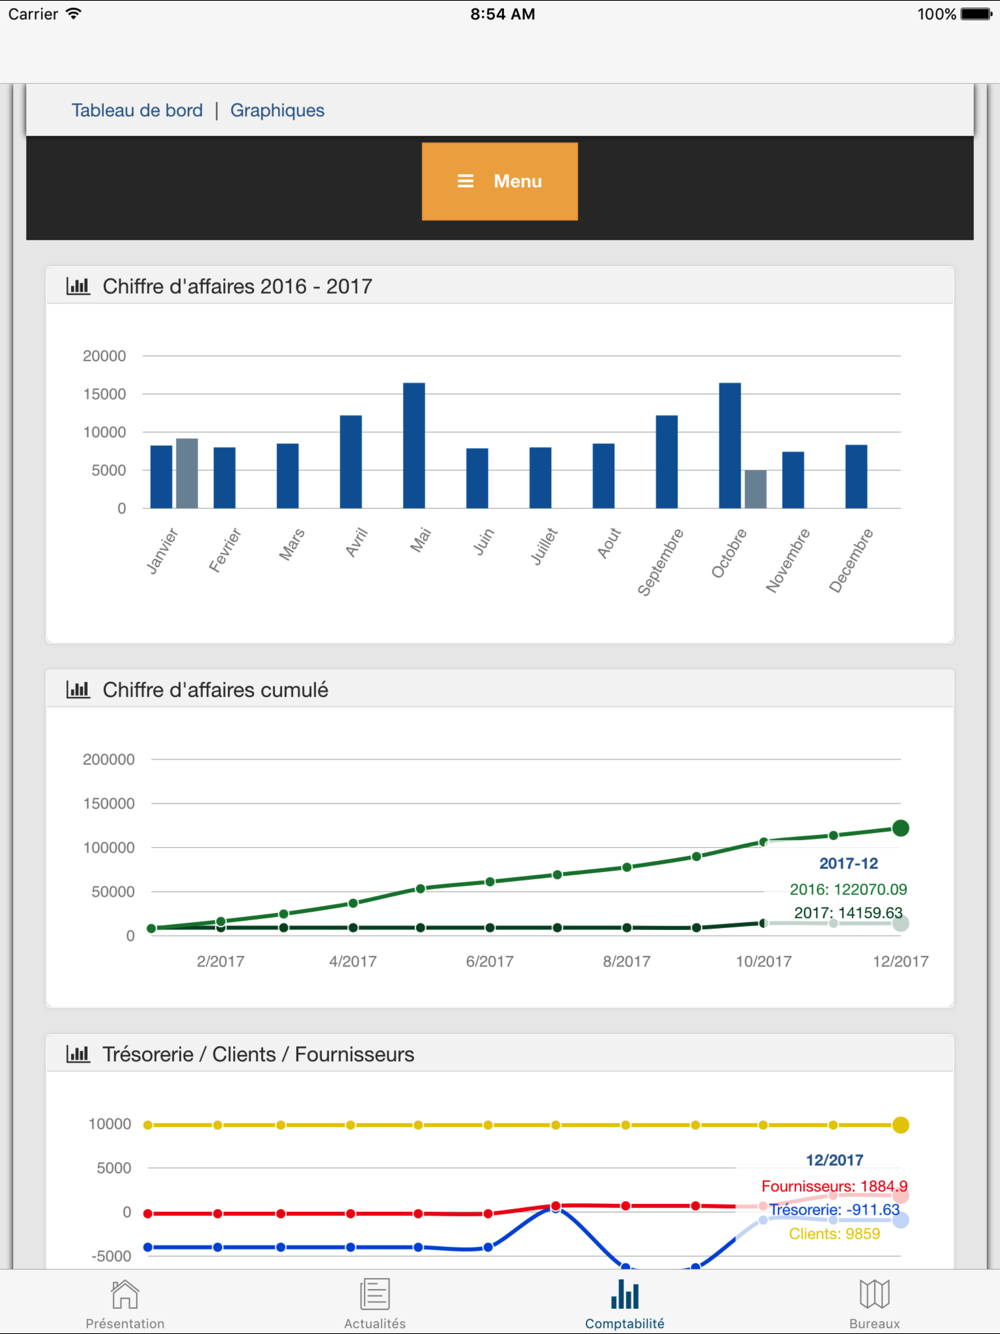Click the "10/2017" x-axis label
Image resolution: width=1000 pixels, height=1334 pixels.
pyautogui.click(x=764, y=961)
